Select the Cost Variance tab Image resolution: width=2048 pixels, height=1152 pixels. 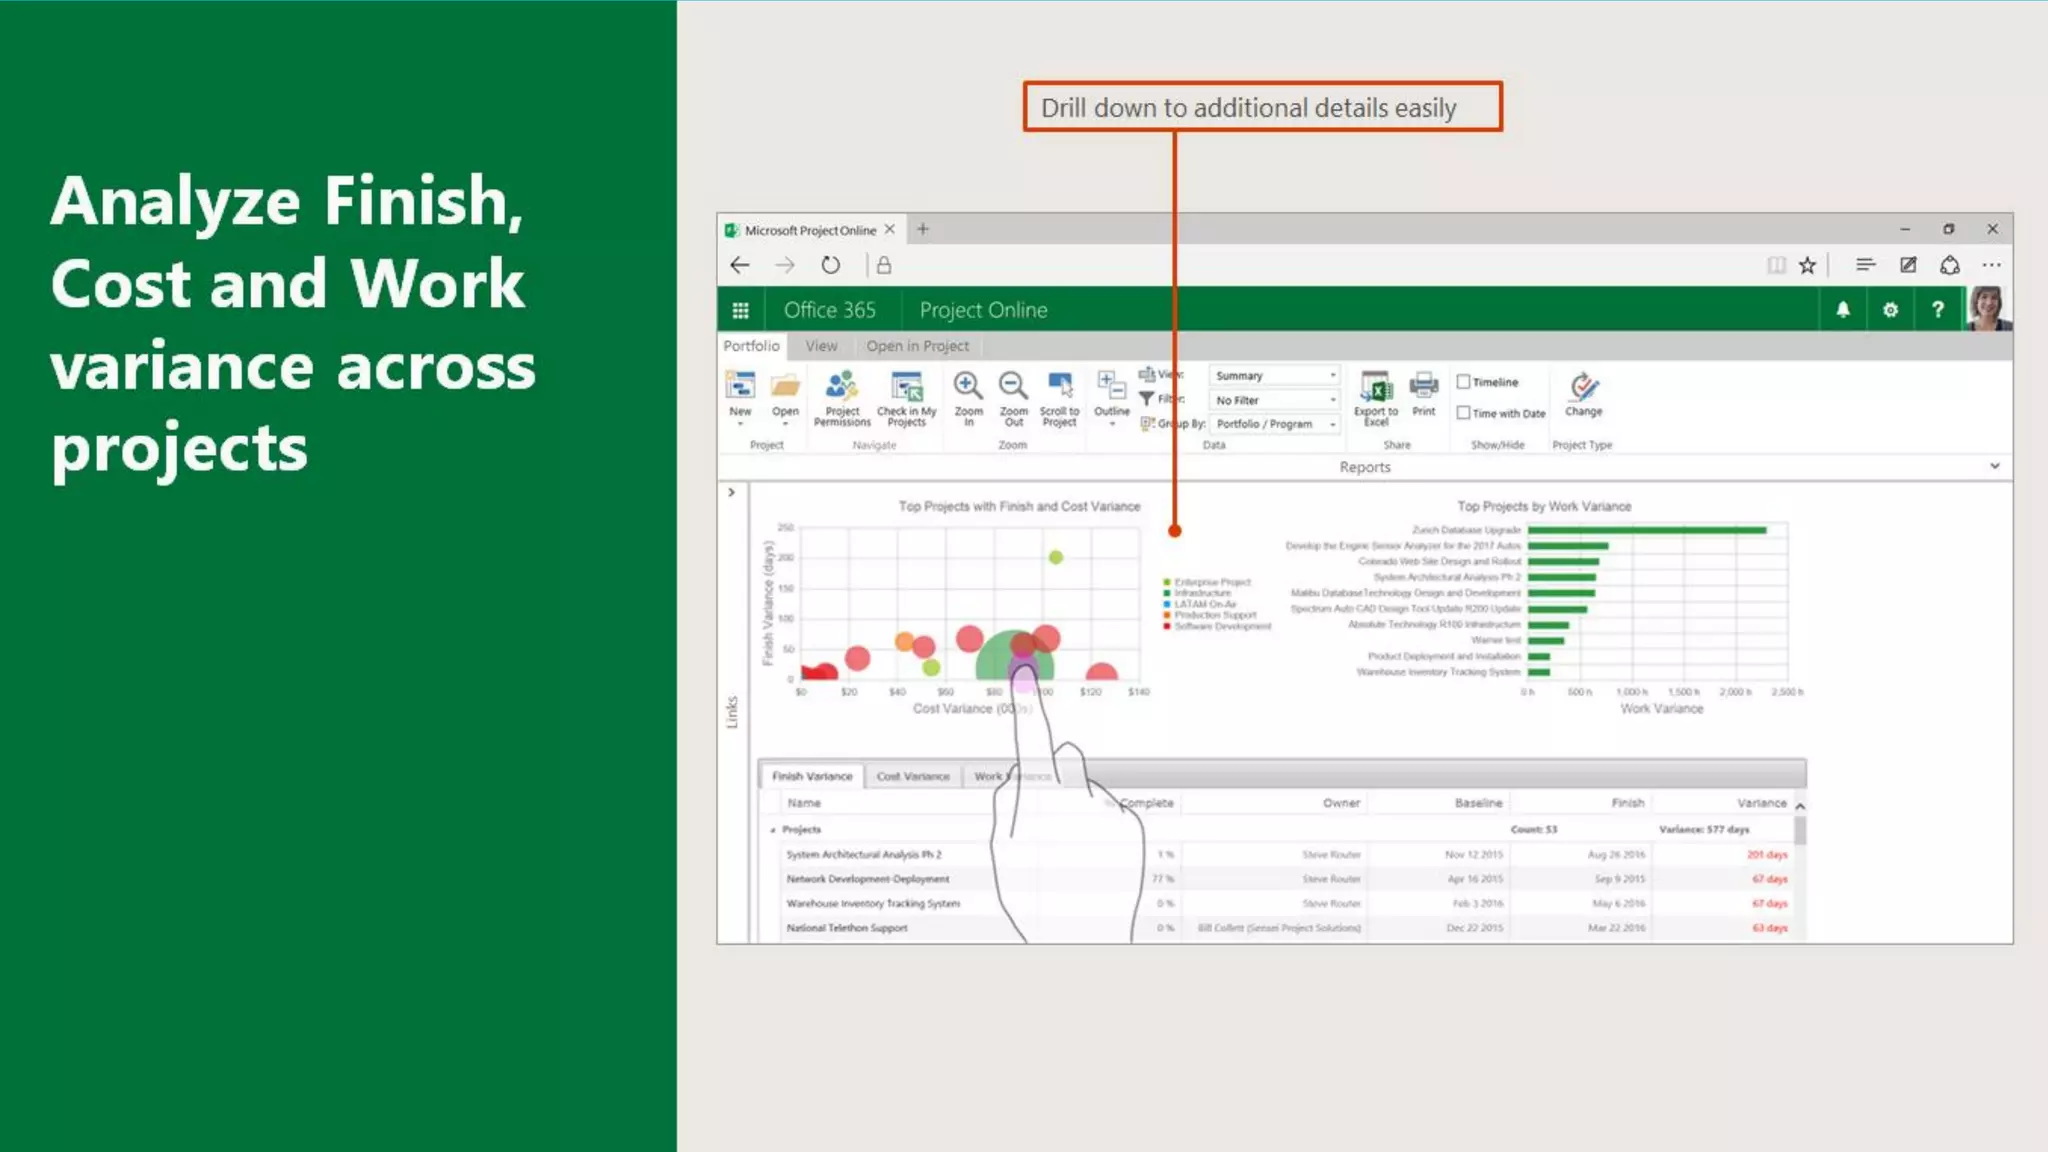(x=912, y=776)
